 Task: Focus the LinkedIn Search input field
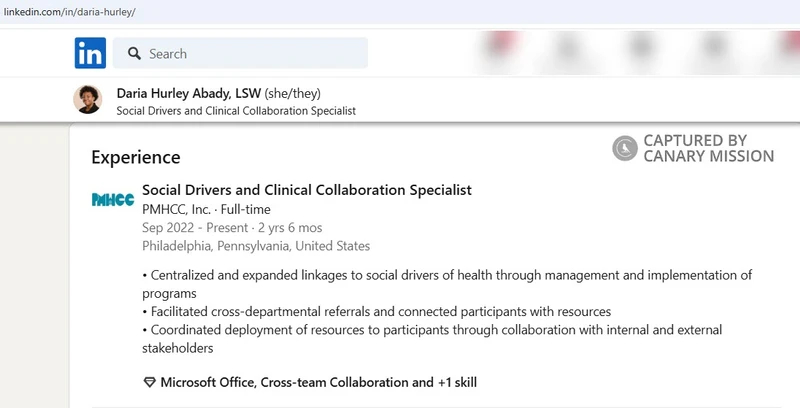(240, 53)
